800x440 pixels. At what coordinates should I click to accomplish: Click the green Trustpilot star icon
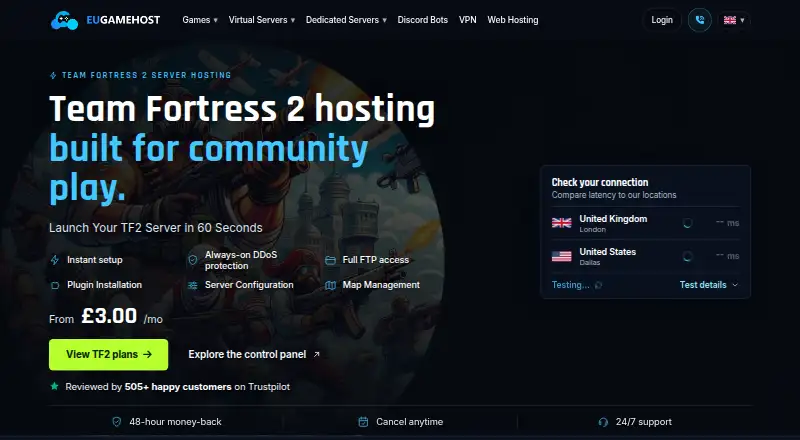[54, 386]
